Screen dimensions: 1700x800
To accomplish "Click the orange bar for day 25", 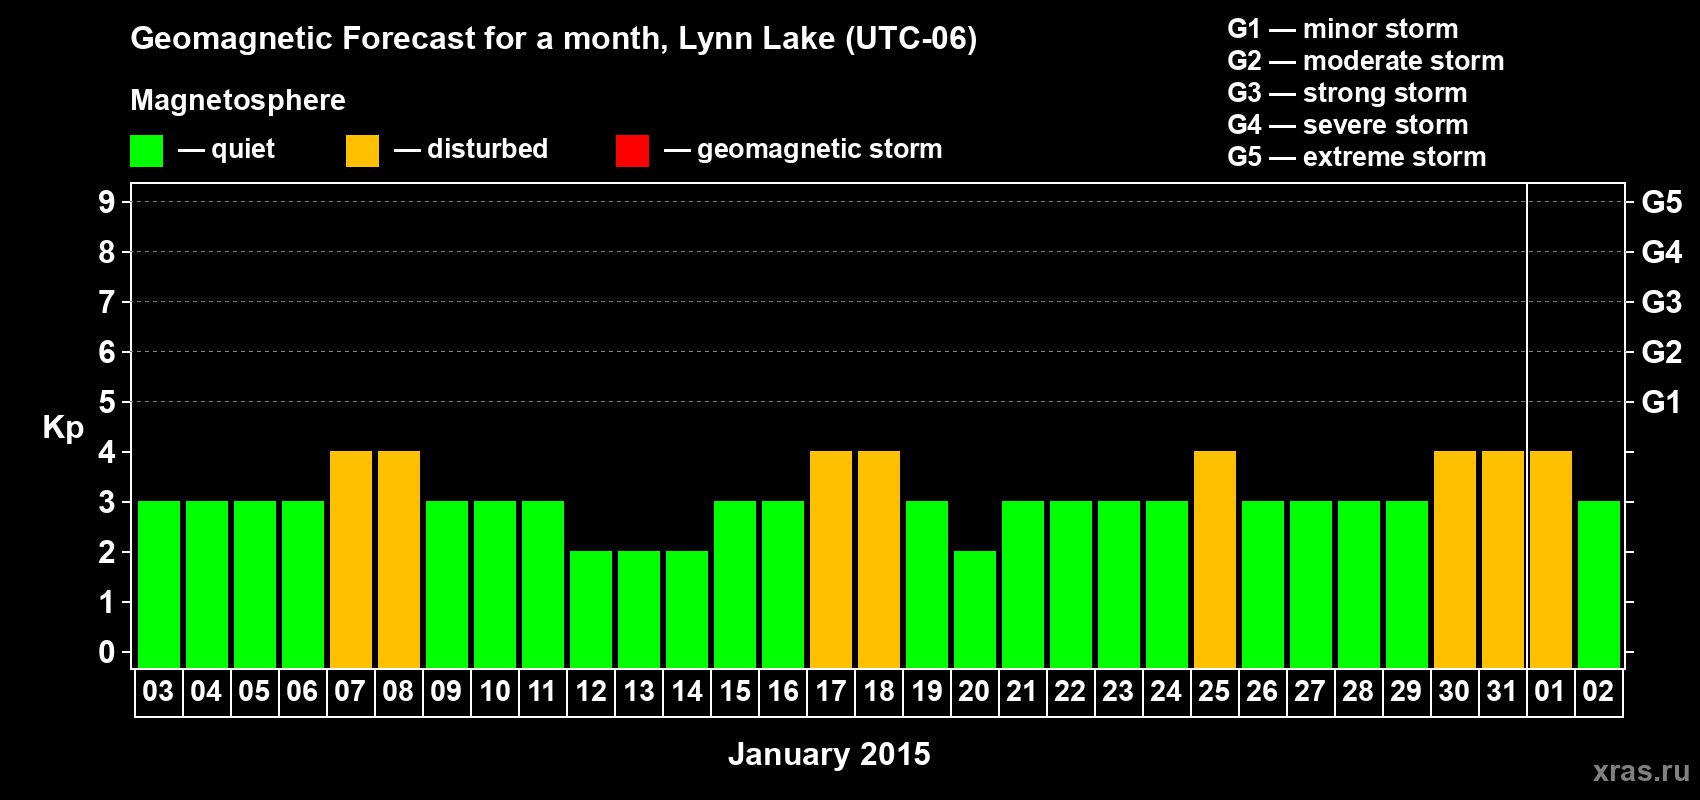I will (1215, 559).
